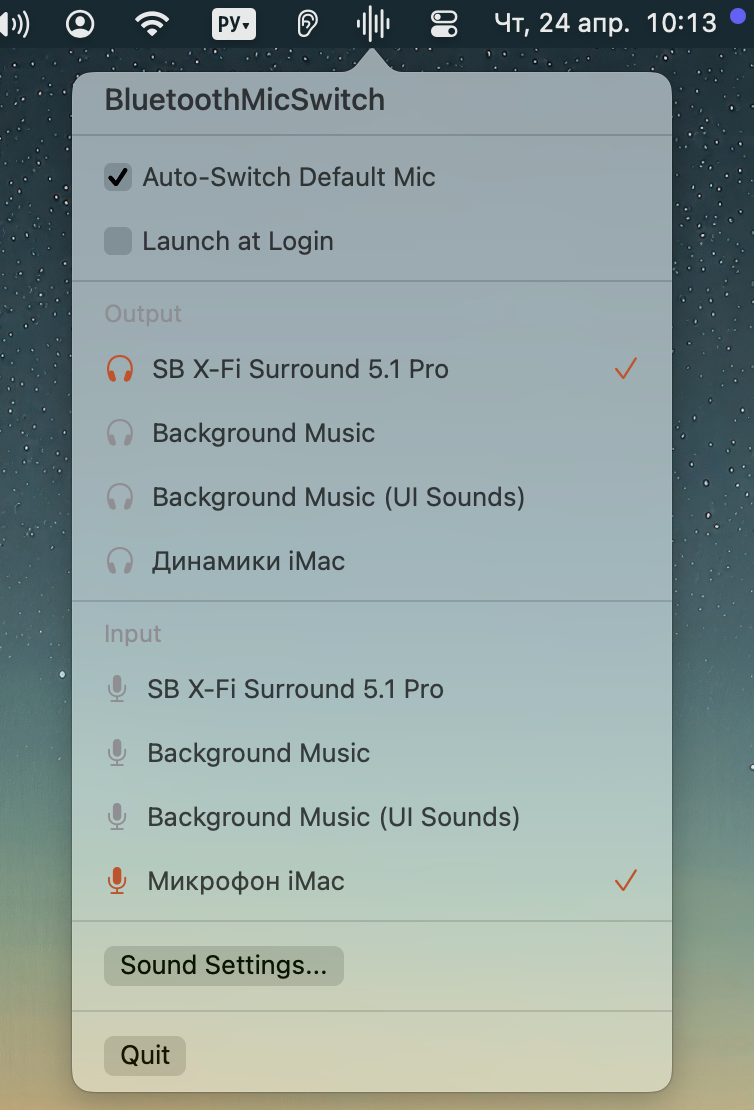Click checkmark on SB X-Fi Surround output row

coord(626,369)
